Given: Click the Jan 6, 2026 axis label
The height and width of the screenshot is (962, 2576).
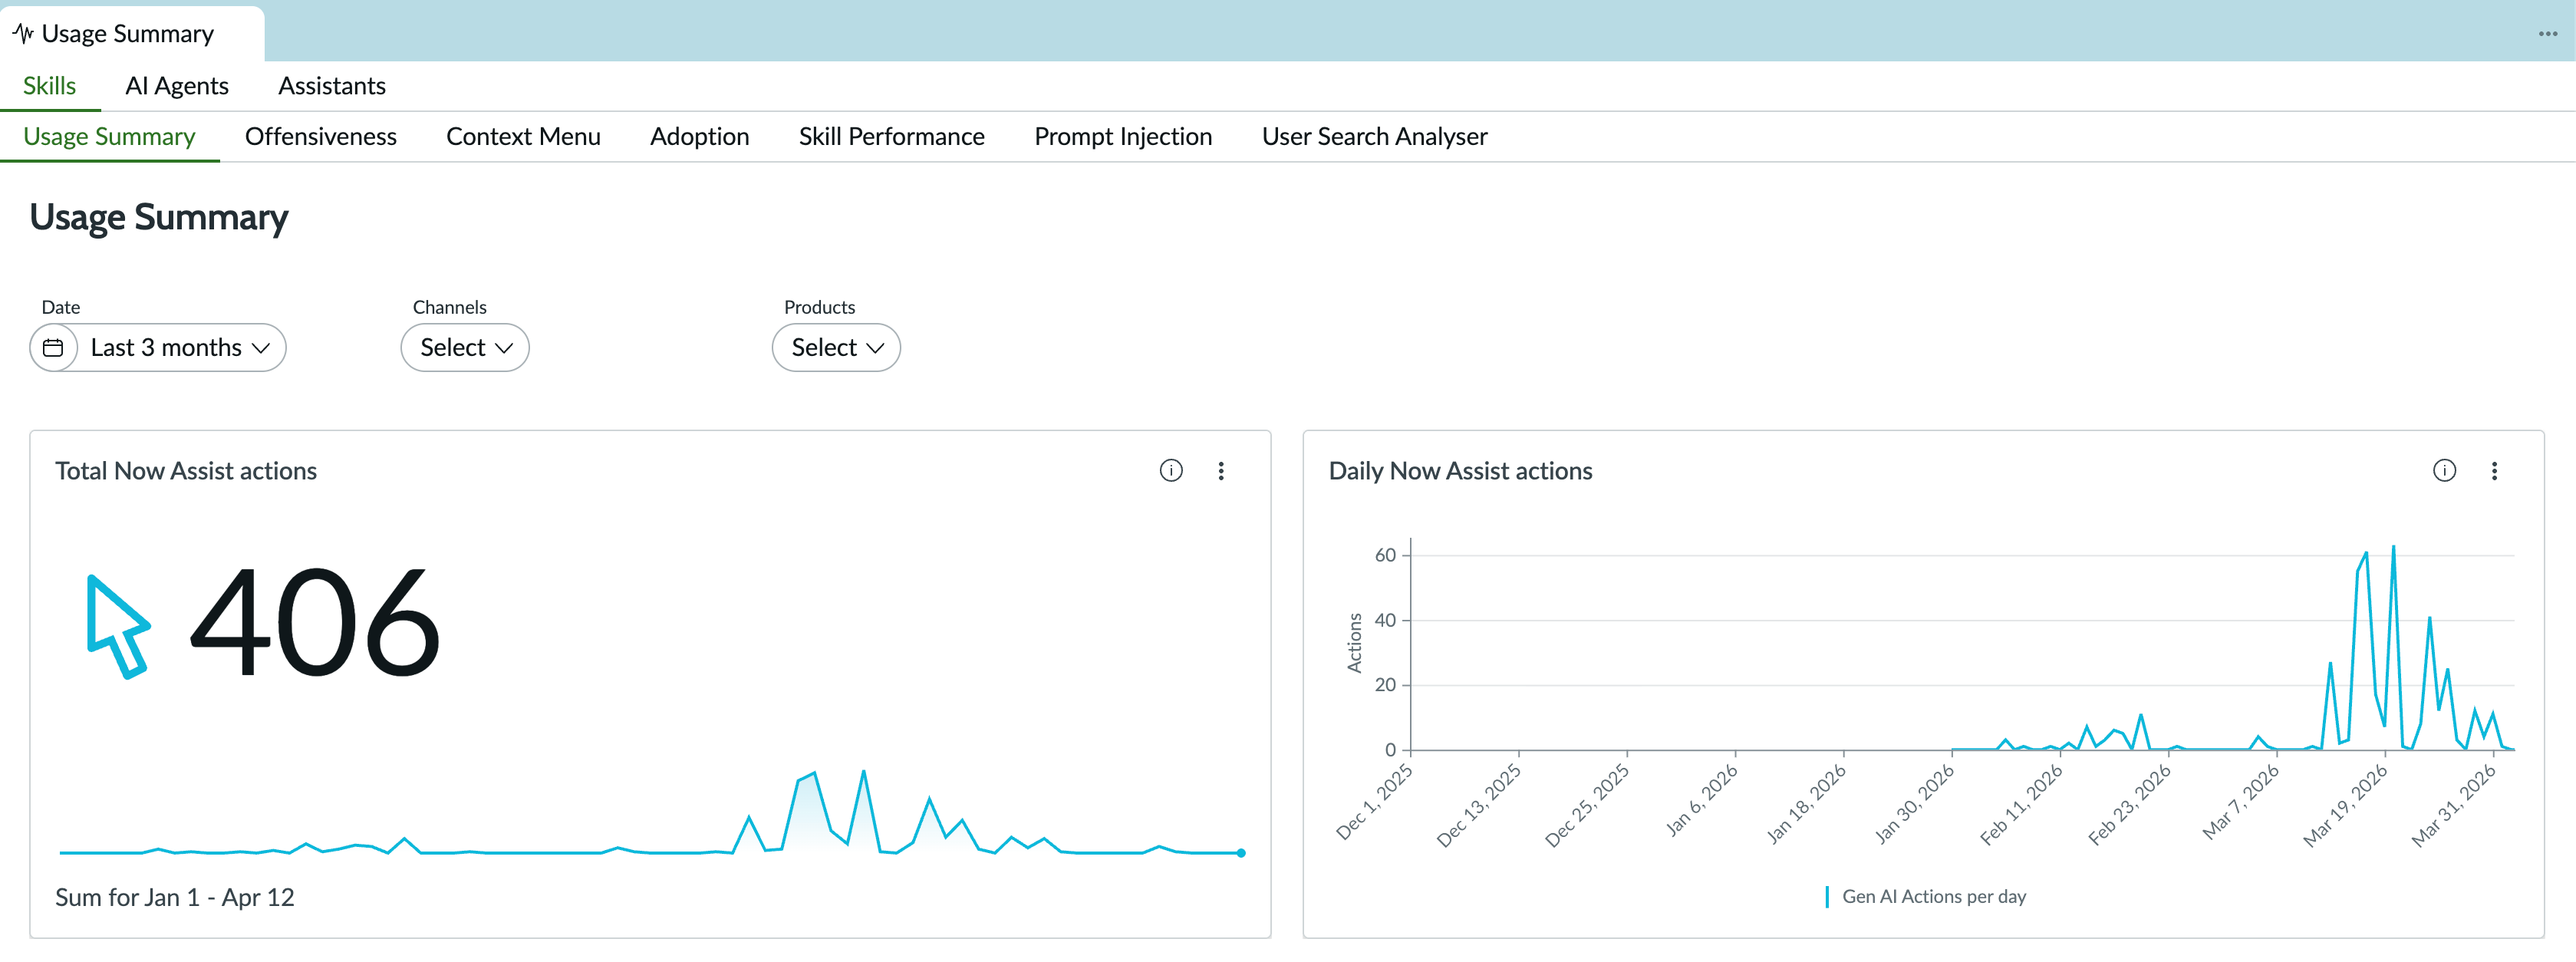Looking at the screenshot, I should coord(1702,800).
